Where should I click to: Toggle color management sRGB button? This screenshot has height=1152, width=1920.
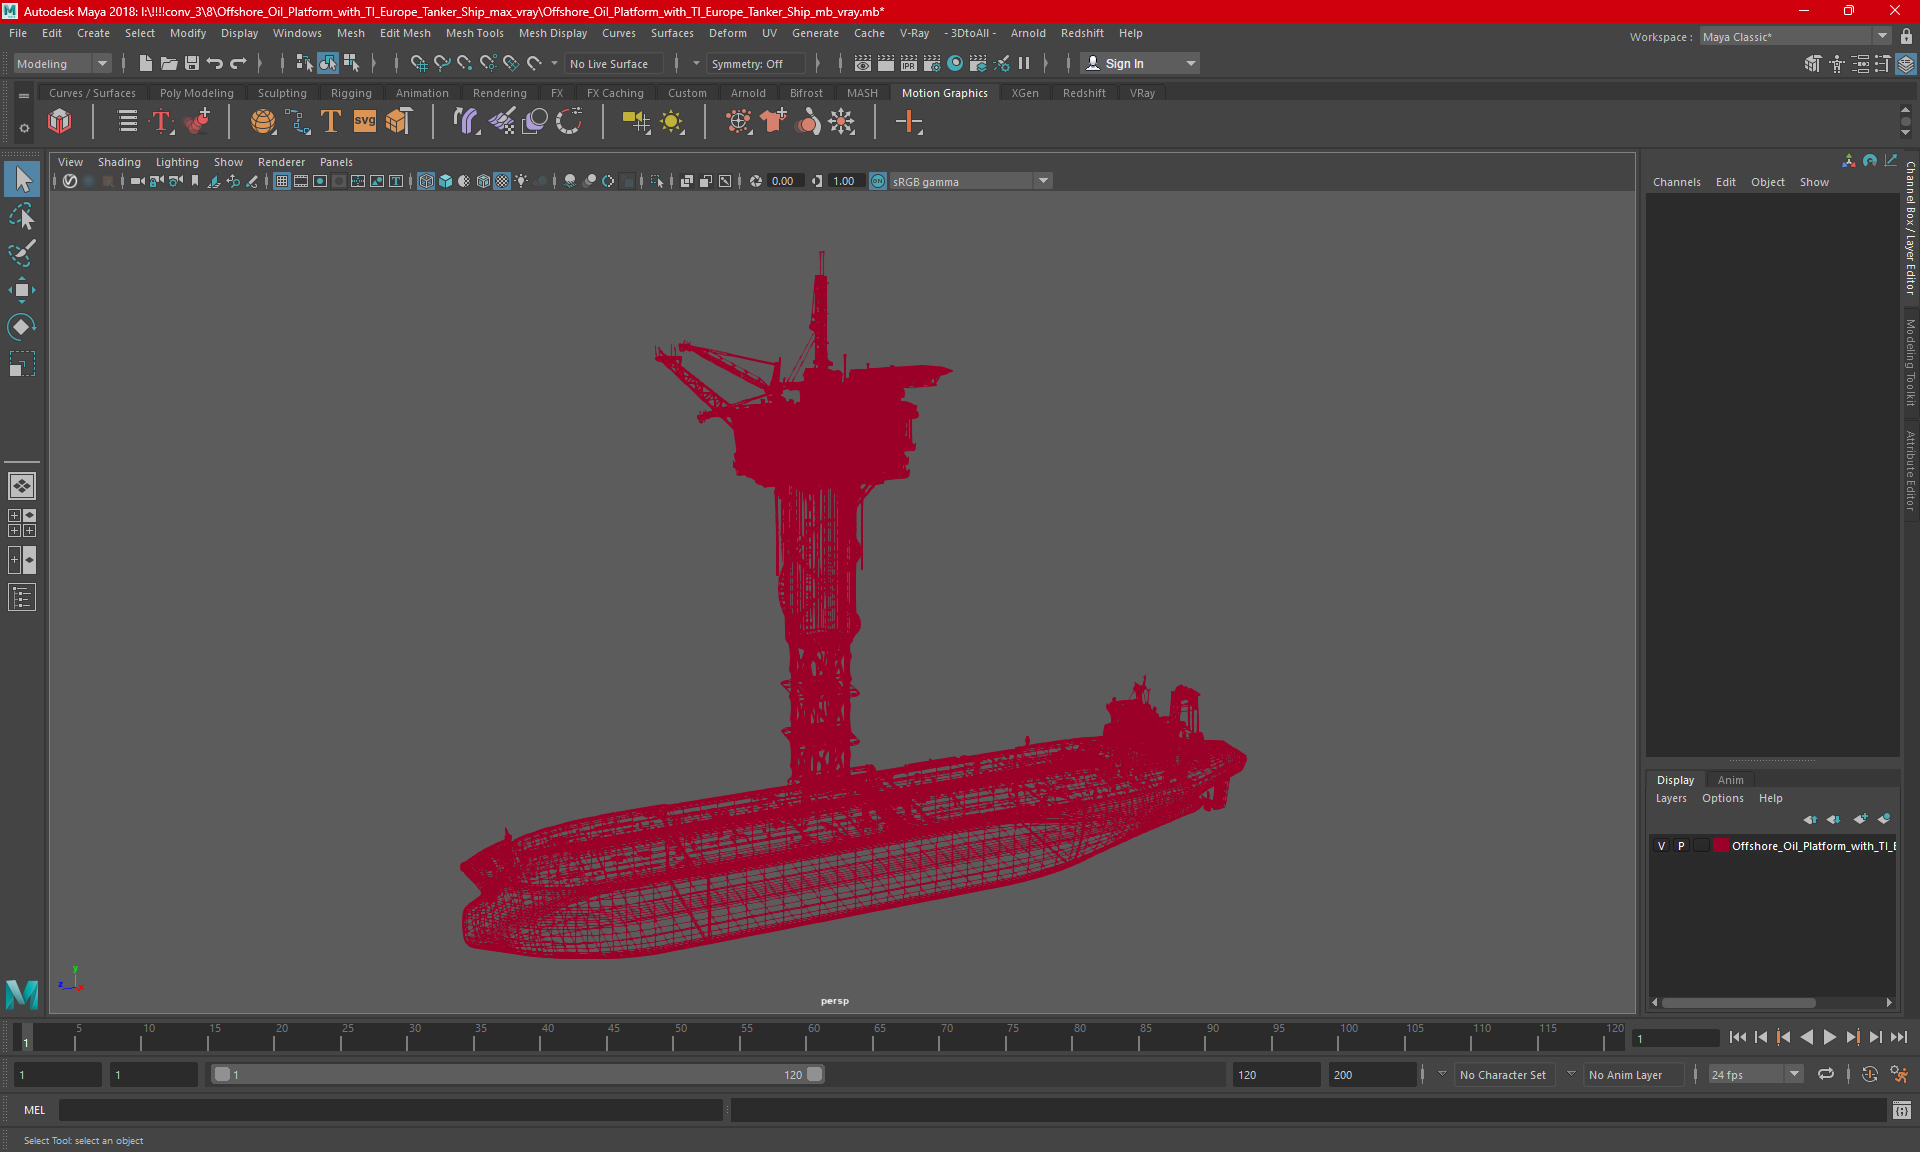click(878, 181)
